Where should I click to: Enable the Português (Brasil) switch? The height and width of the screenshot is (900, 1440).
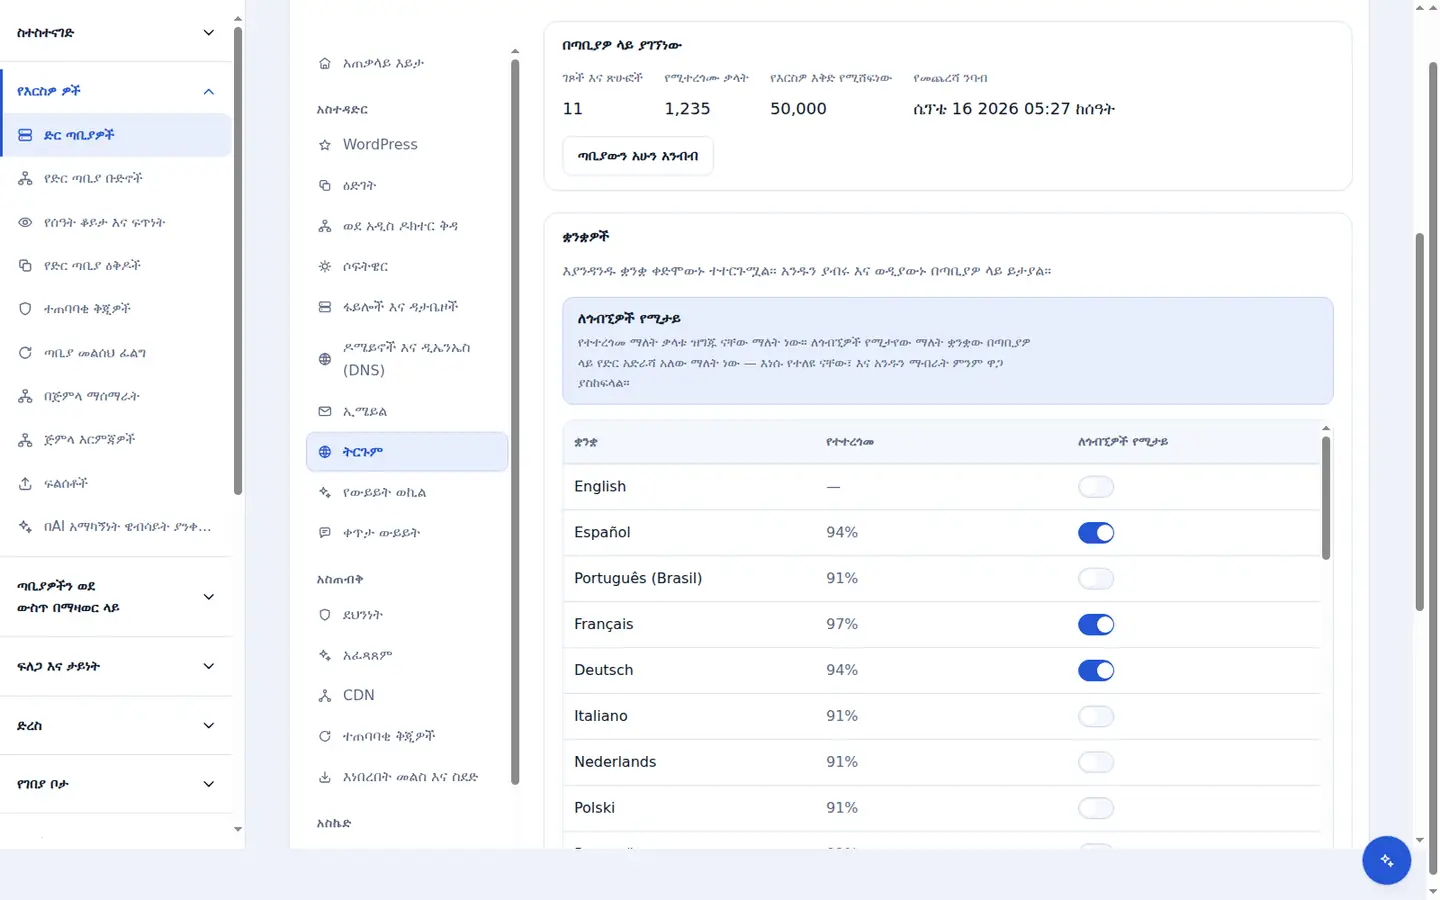[x=1096, y=579]
